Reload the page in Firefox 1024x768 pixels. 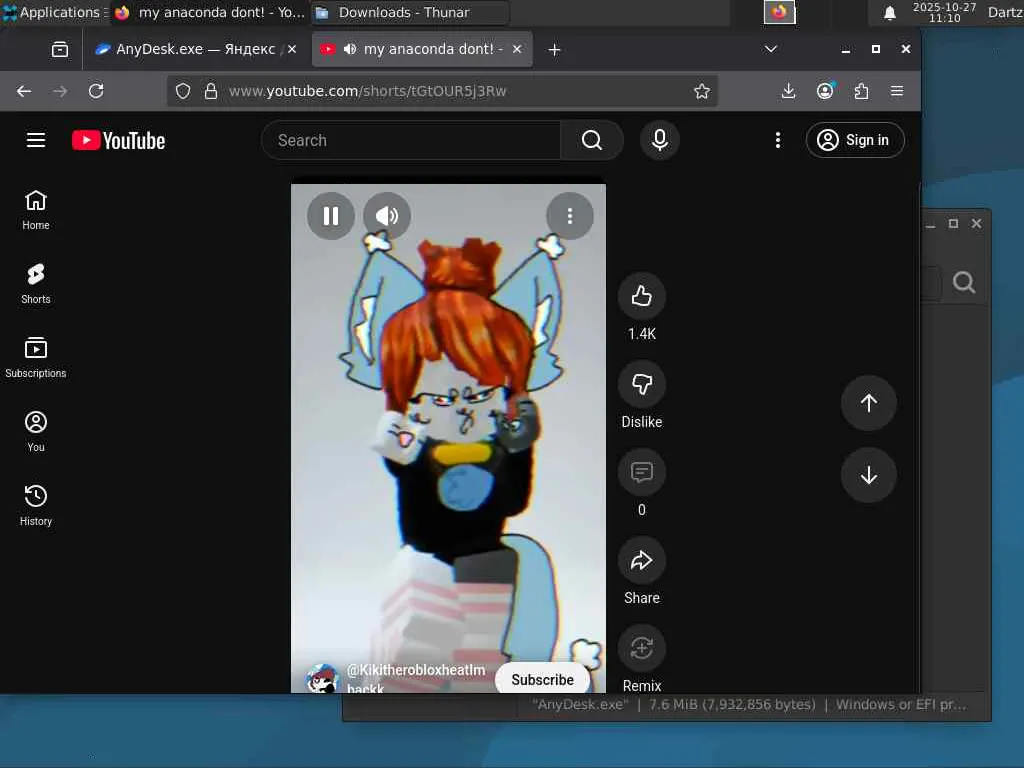[96, 91]
